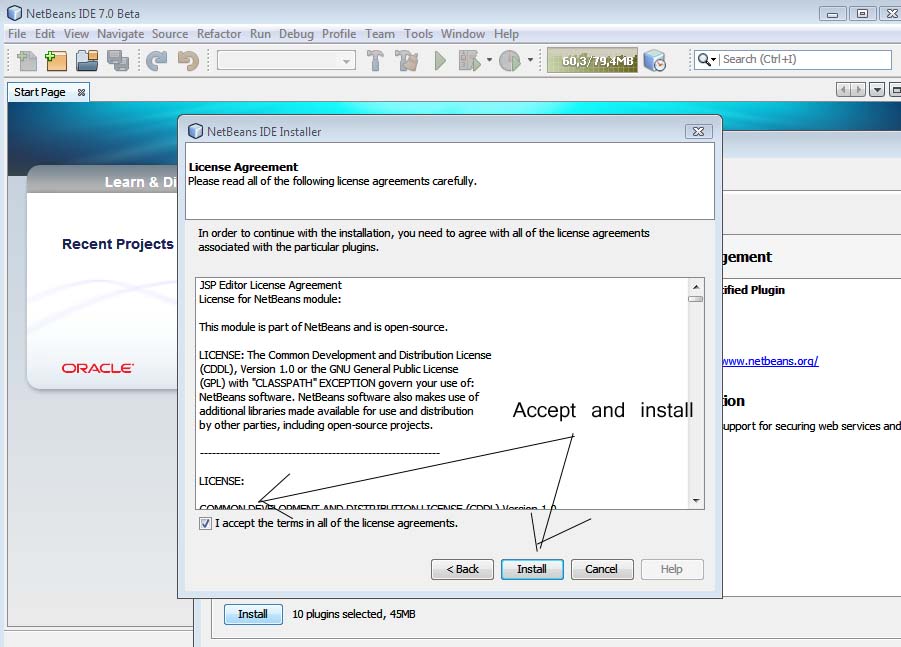Click the Save All toolbar icon
The image size is (901, 647).
click(118, 60)
